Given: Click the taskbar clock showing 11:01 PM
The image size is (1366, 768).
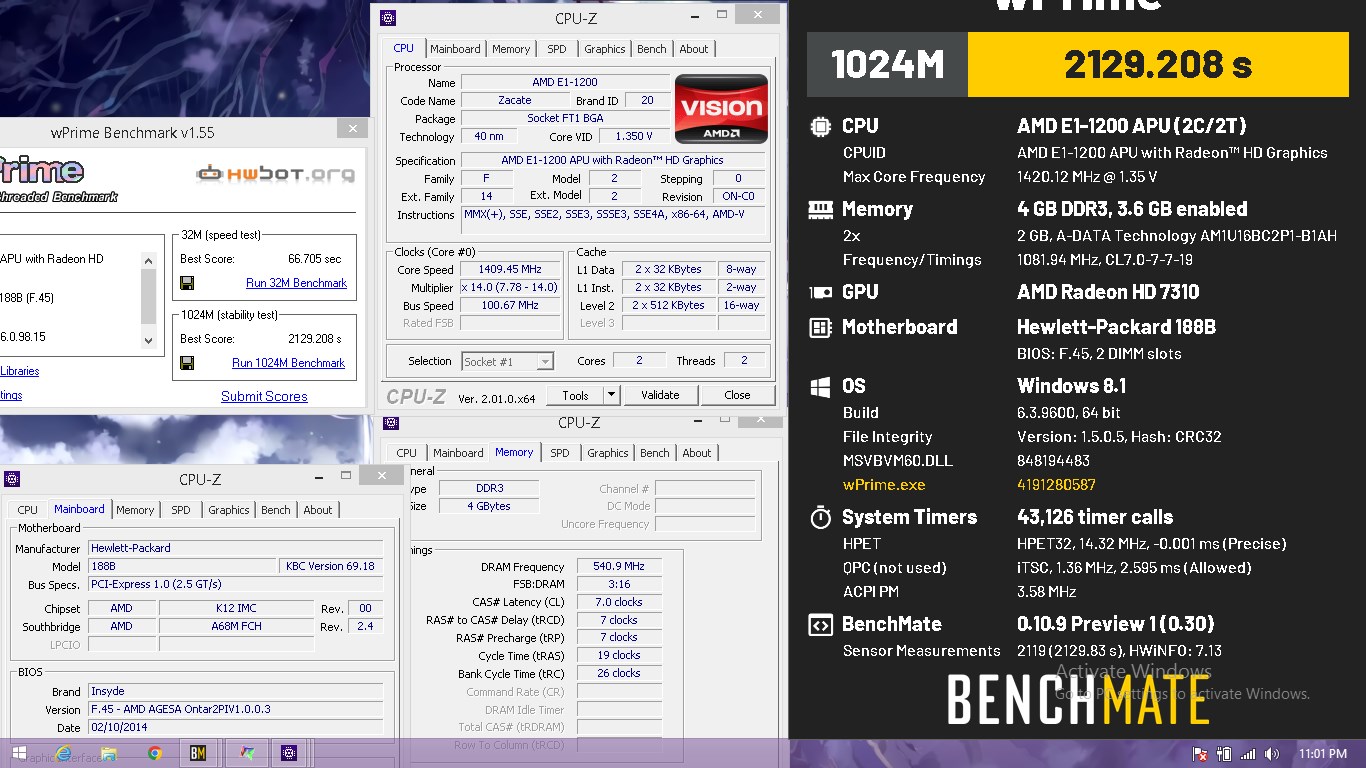Looking at the screenshot, I should (x=1324, y=754).
